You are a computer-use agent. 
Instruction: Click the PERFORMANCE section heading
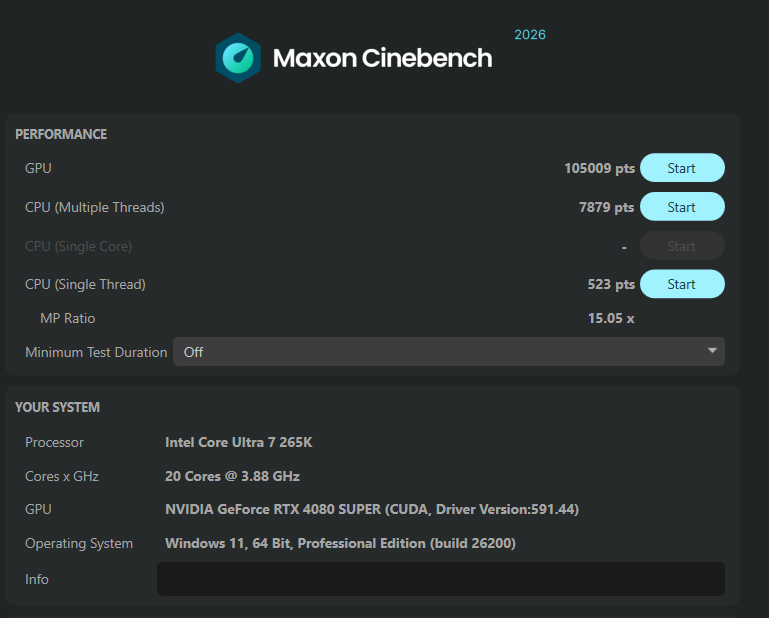pyautogui.click(x=61, y=134)
